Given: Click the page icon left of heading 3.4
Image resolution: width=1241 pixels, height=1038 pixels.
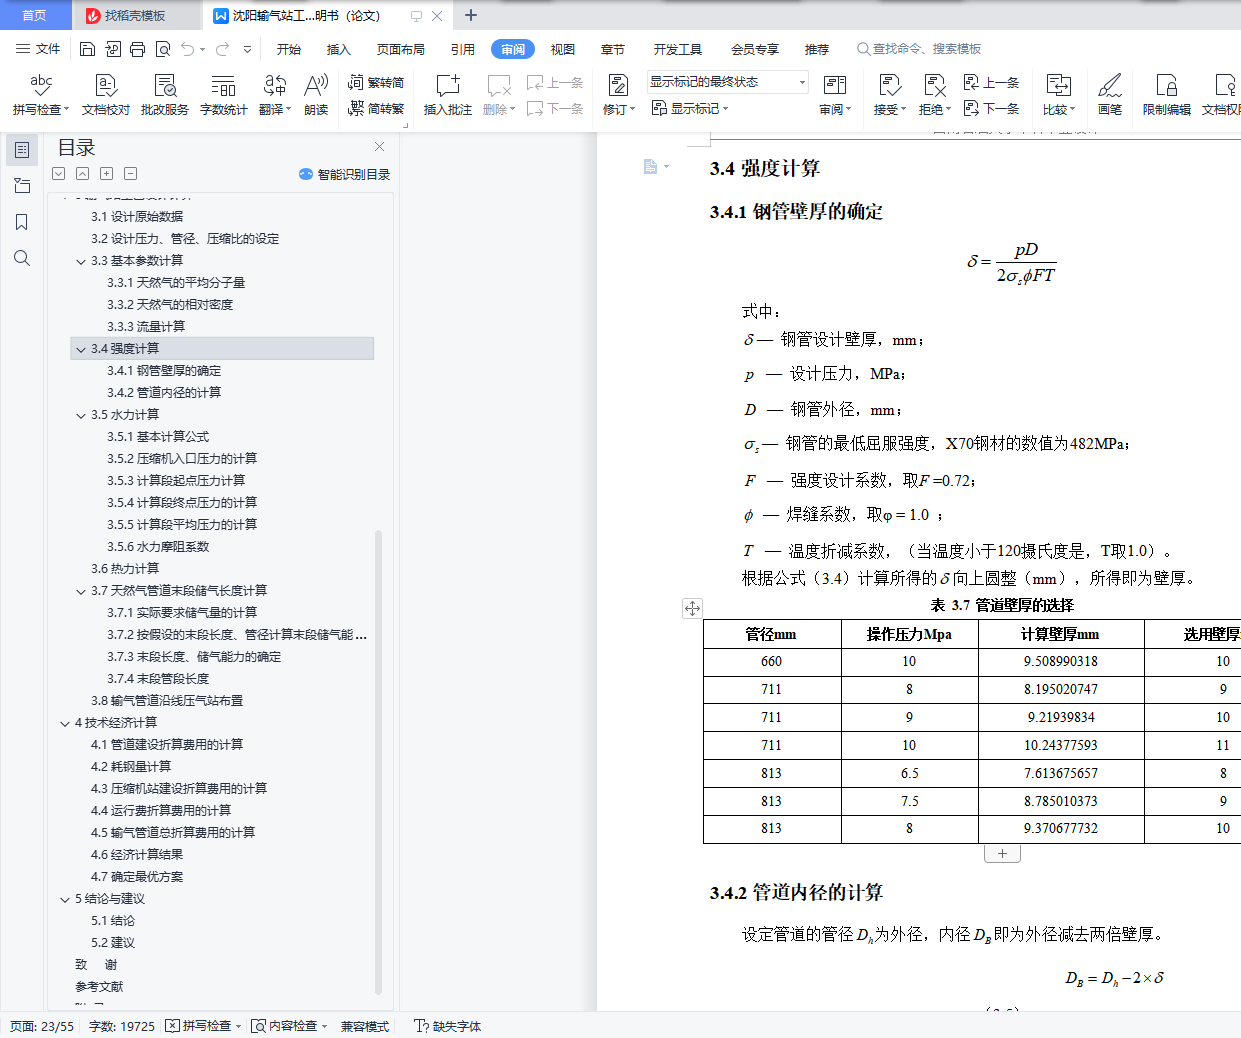Looking at the screenshot, I should [651, 167].
